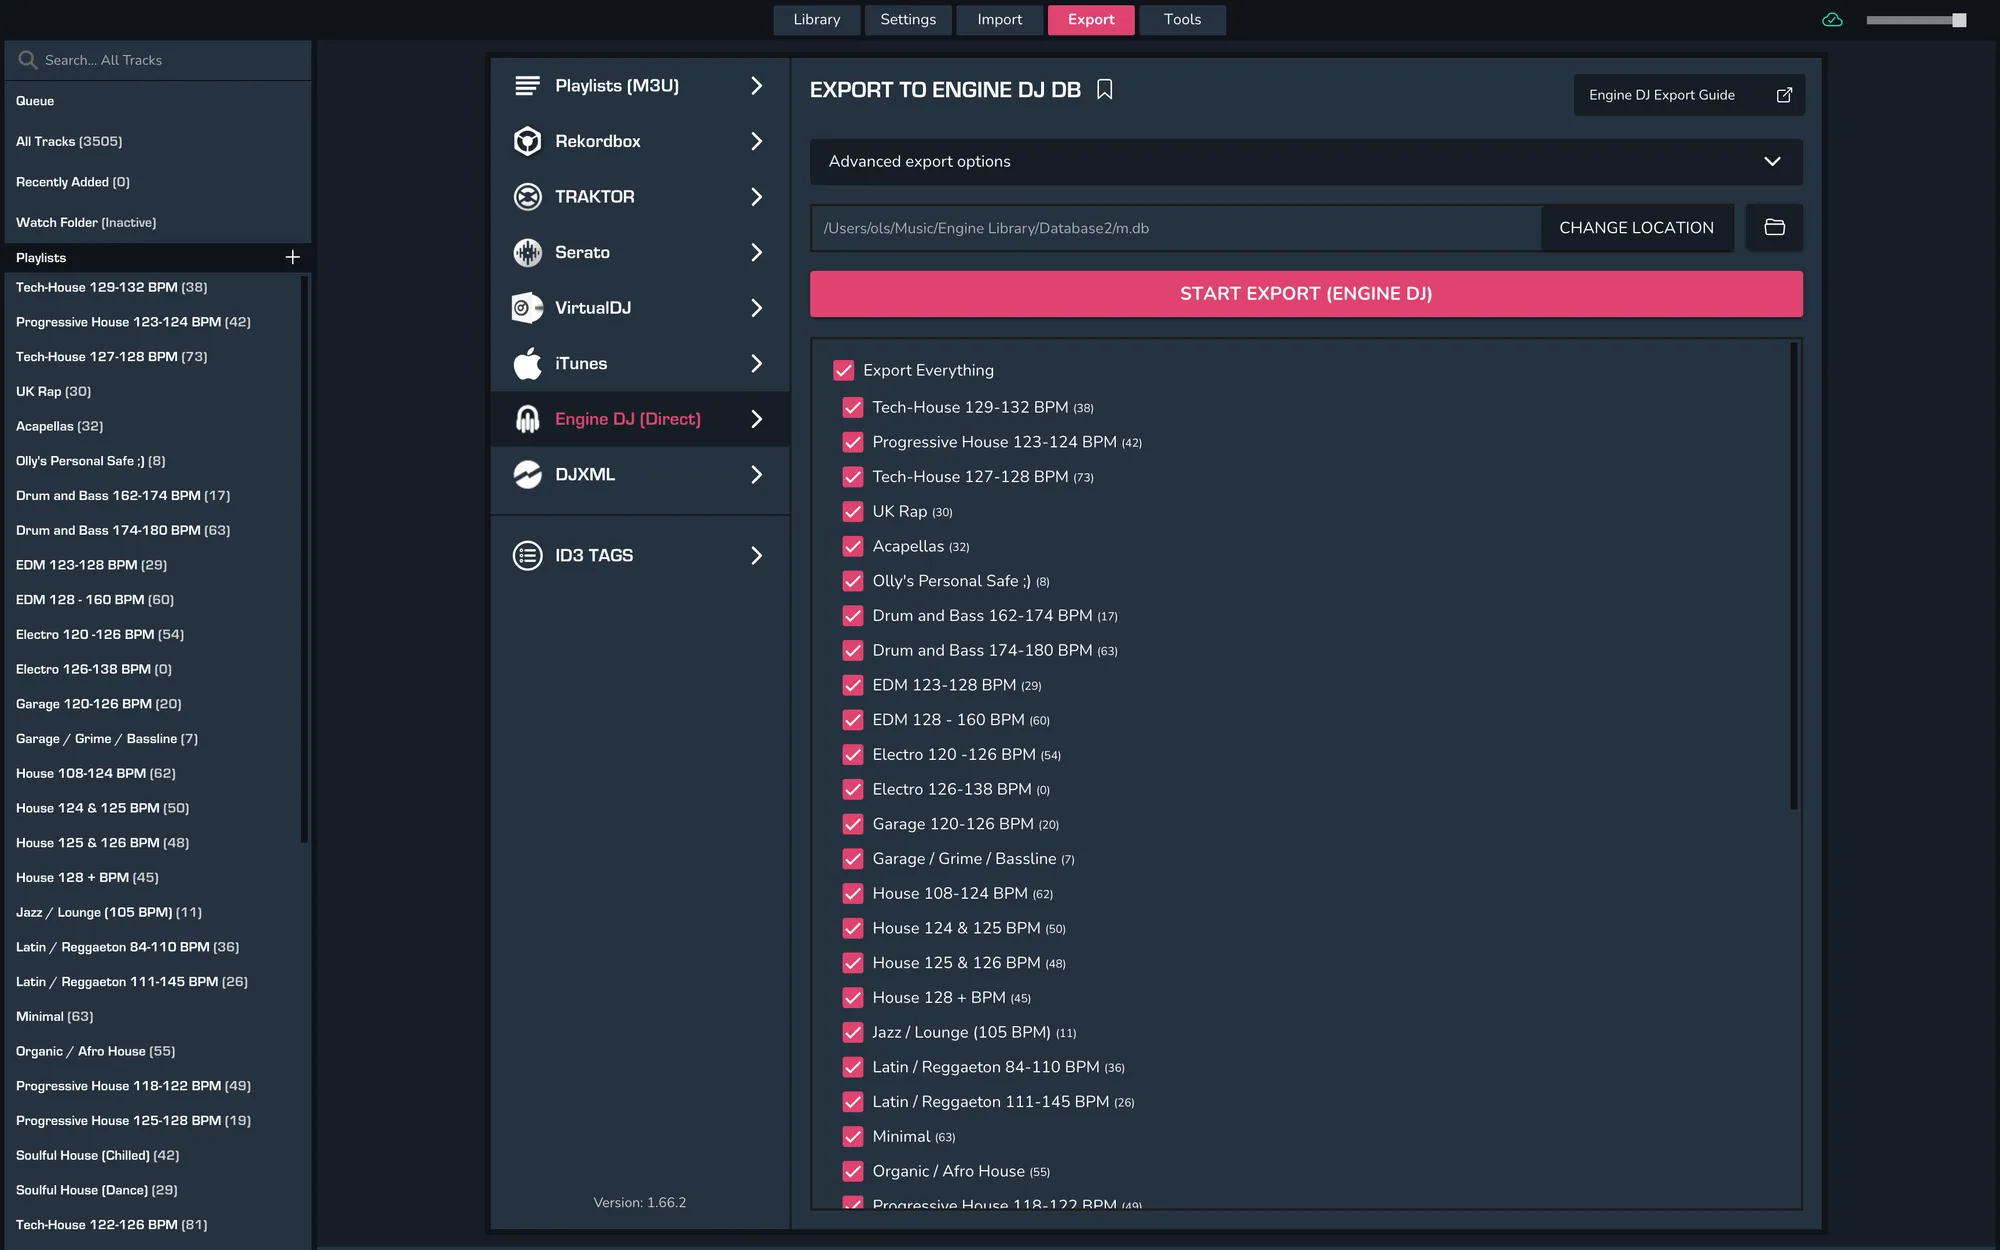This screenshot has height=1250, width=2000.
Task: Uncheck the Export Everything checkbox
Action: [844, 371]
